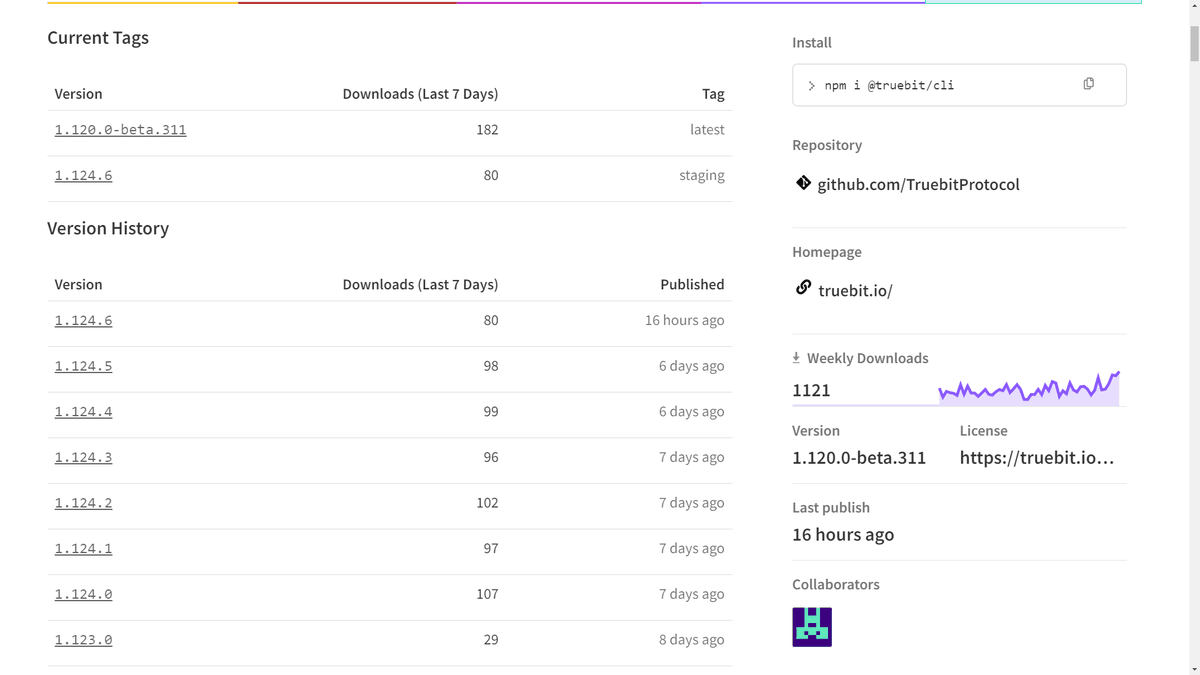Click the Last publish value '16 hours ago'
Screen dimensions: 1200x675
click(843, 535)
